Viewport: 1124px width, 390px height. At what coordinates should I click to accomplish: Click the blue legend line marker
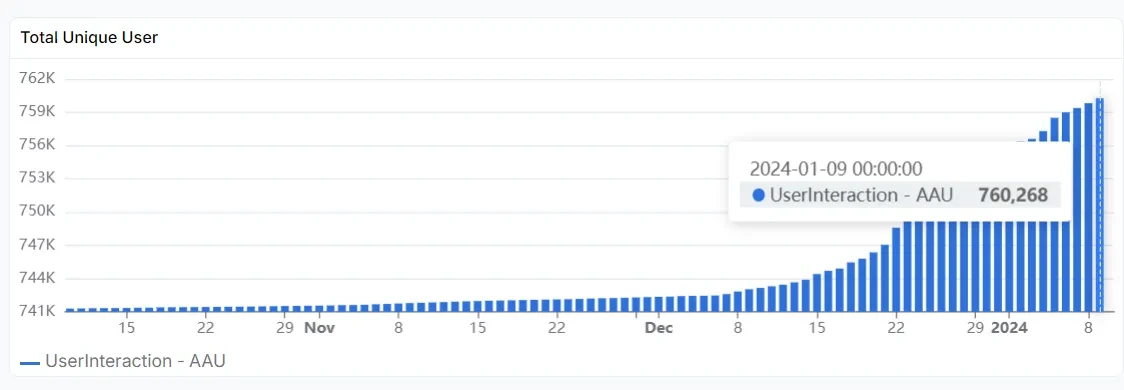click(30, 363)
